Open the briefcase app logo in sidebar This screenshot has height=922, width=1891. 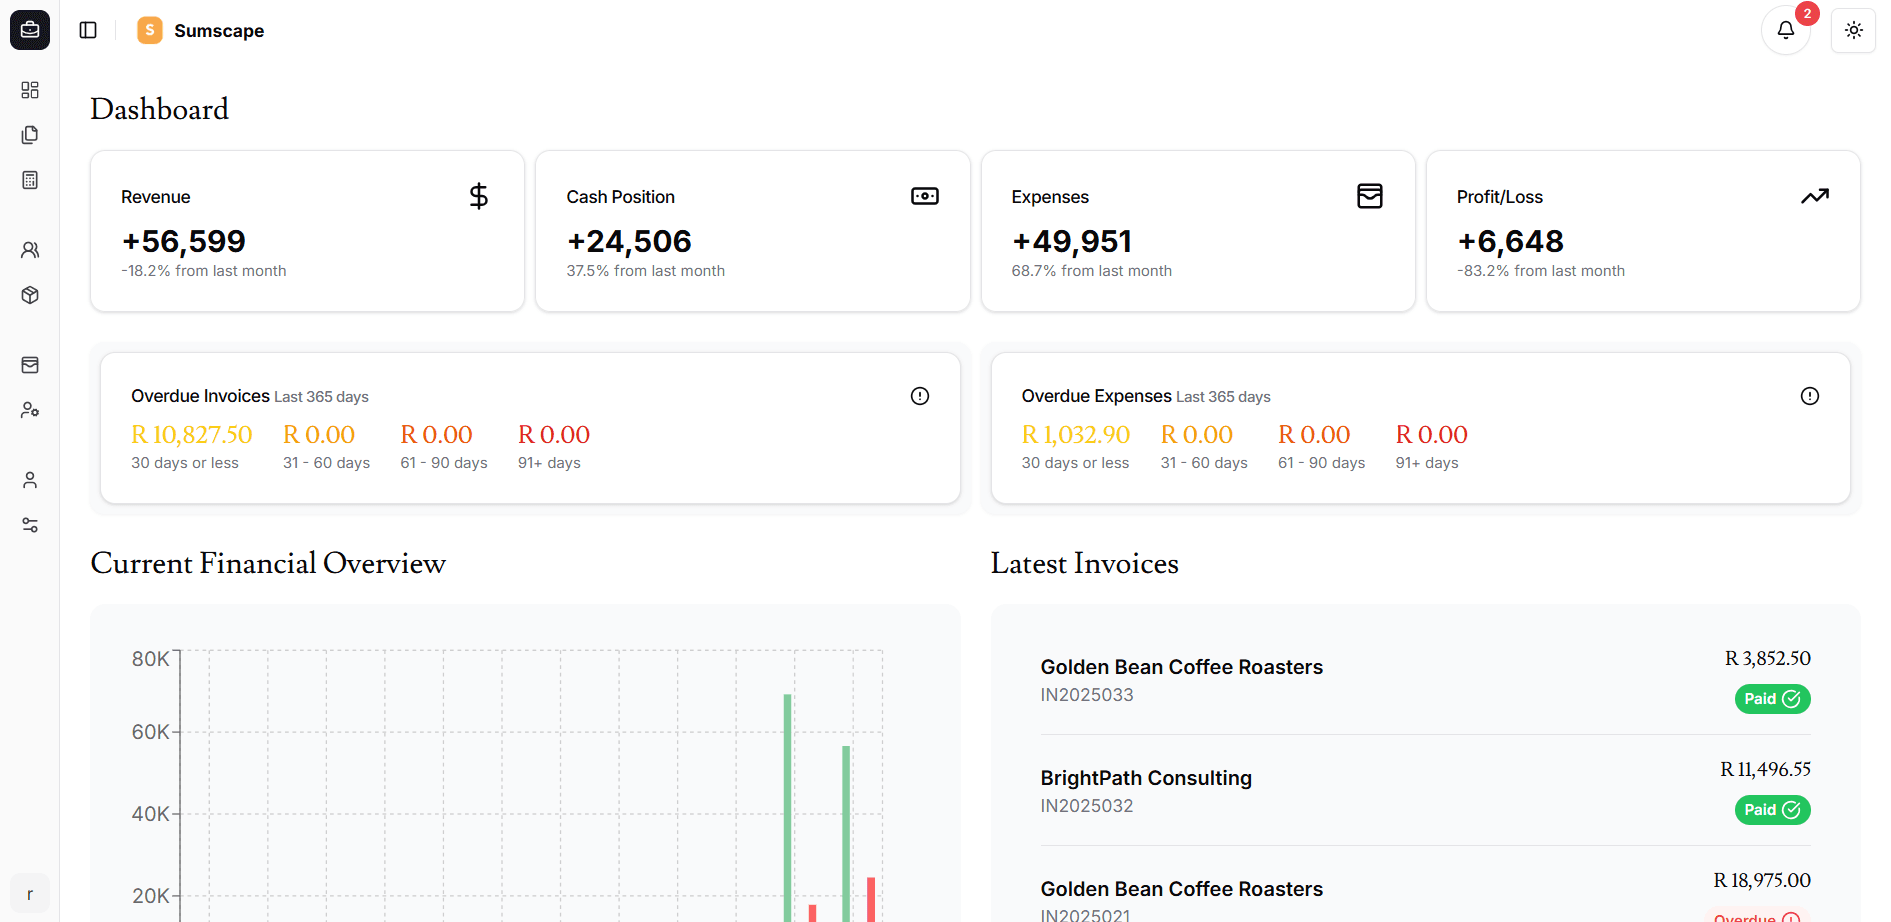[30, 30]
